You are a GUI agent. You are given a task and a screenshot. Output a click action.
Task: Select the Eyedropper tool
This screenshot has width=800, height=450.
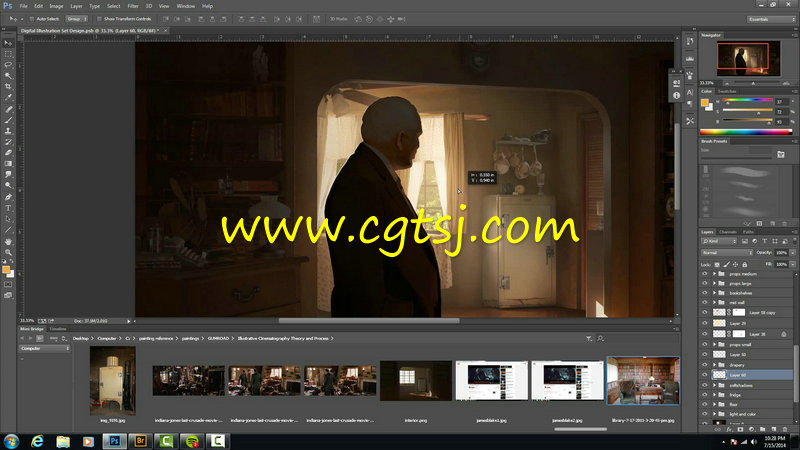tap(8, 97)
